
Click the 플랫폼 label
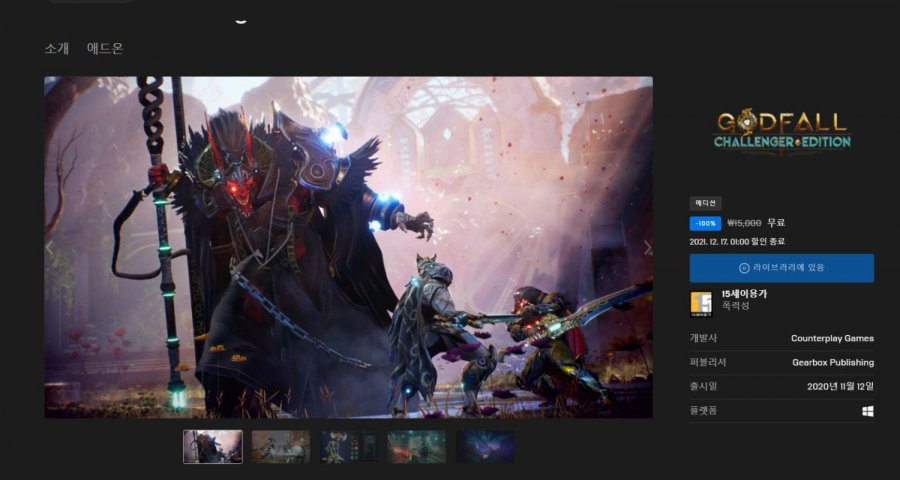click(x=703, y=411)
